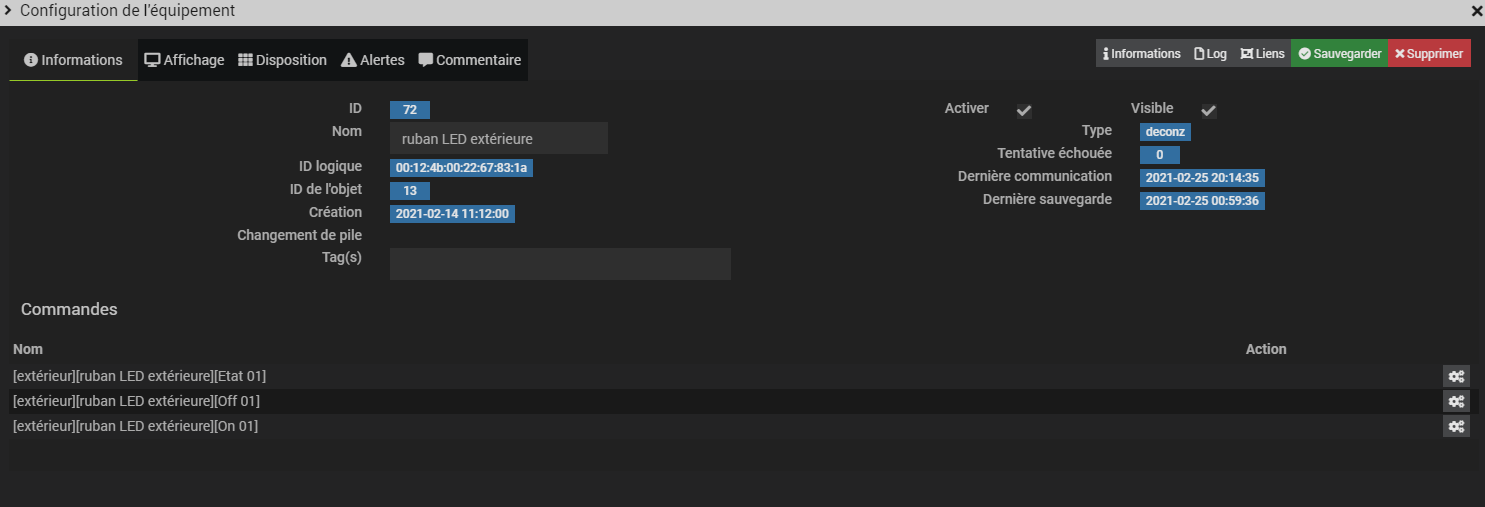Toggle the Activer checkbox
The height and width of the screenshot is (507, 1485).
pyautogui.click(x=1024, y=110)
